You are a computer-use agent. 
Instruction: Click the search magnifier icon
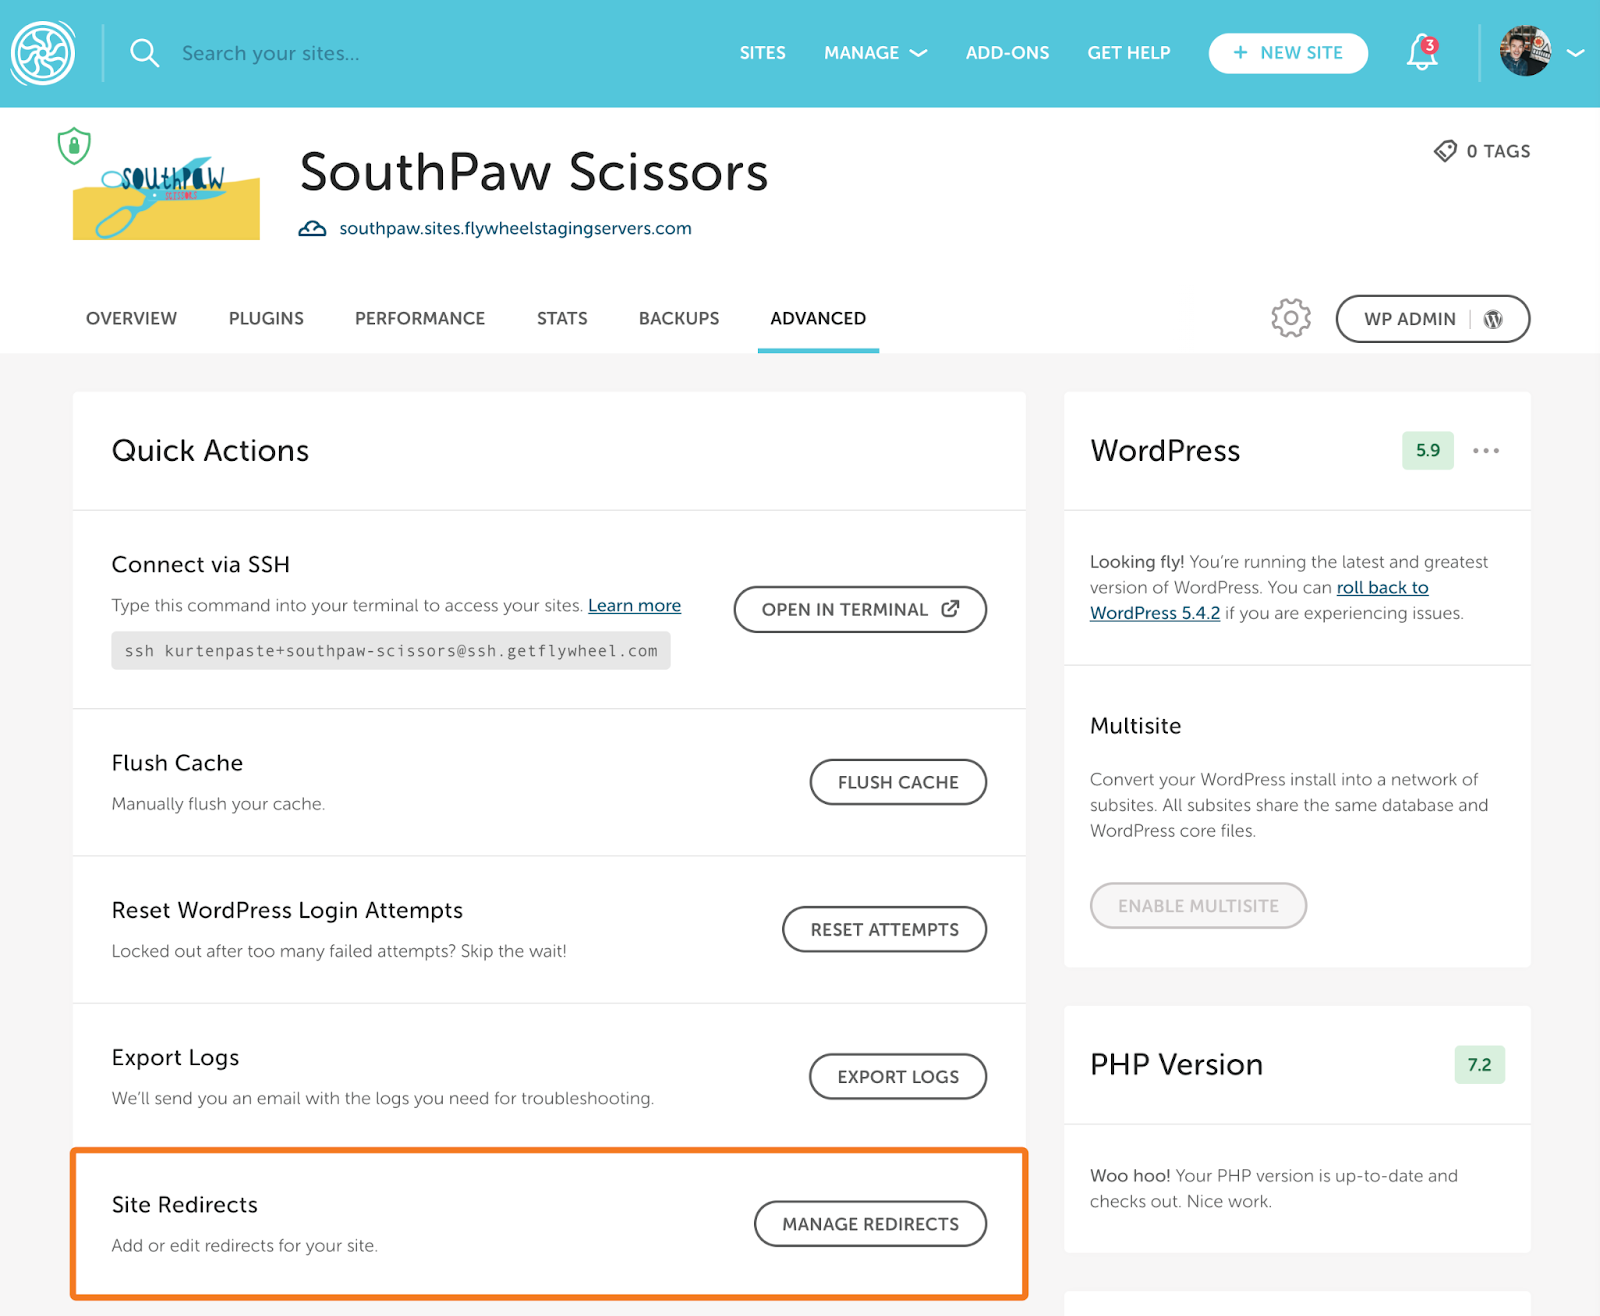(x=145, y=53)
